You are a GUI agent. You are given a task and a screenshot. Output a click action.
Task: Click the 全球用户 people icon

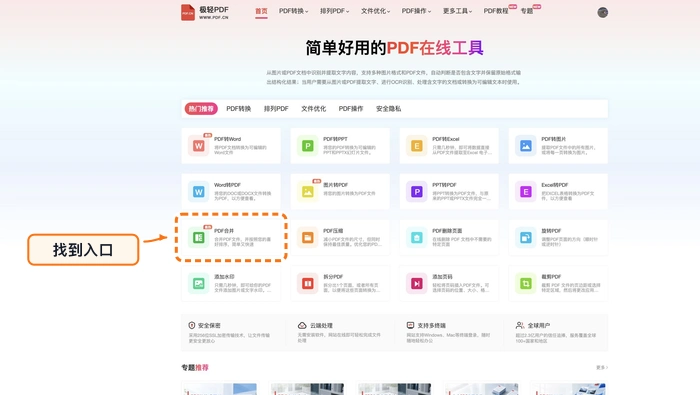520,325
